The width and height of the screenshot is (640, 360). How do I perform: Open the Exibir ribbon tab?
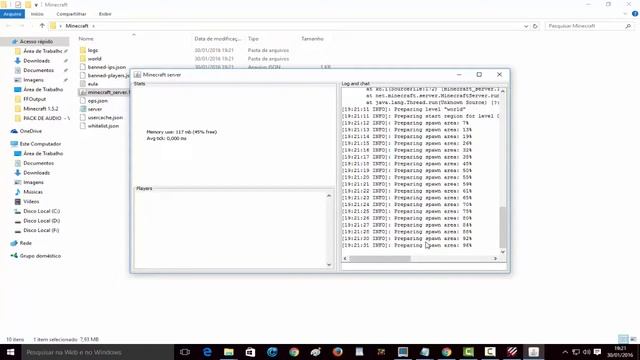click(x=105, y=14)
